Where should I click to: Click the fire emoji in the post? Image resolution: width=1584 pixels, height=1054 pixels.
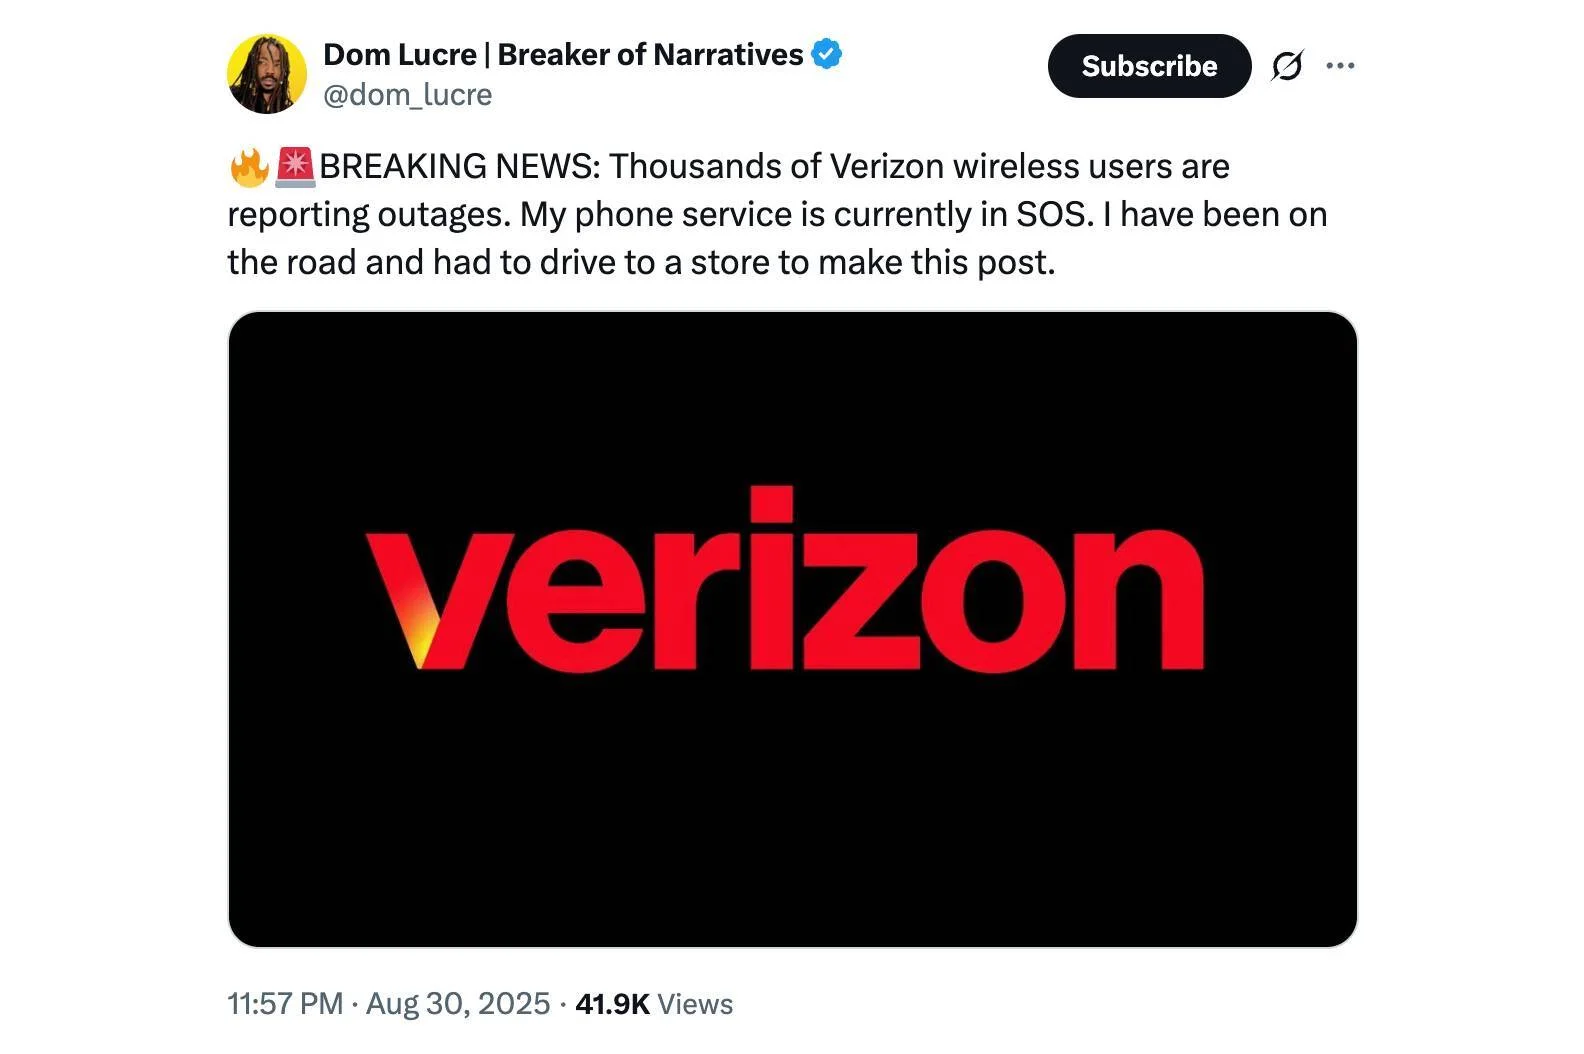click(x=248, y=167)
